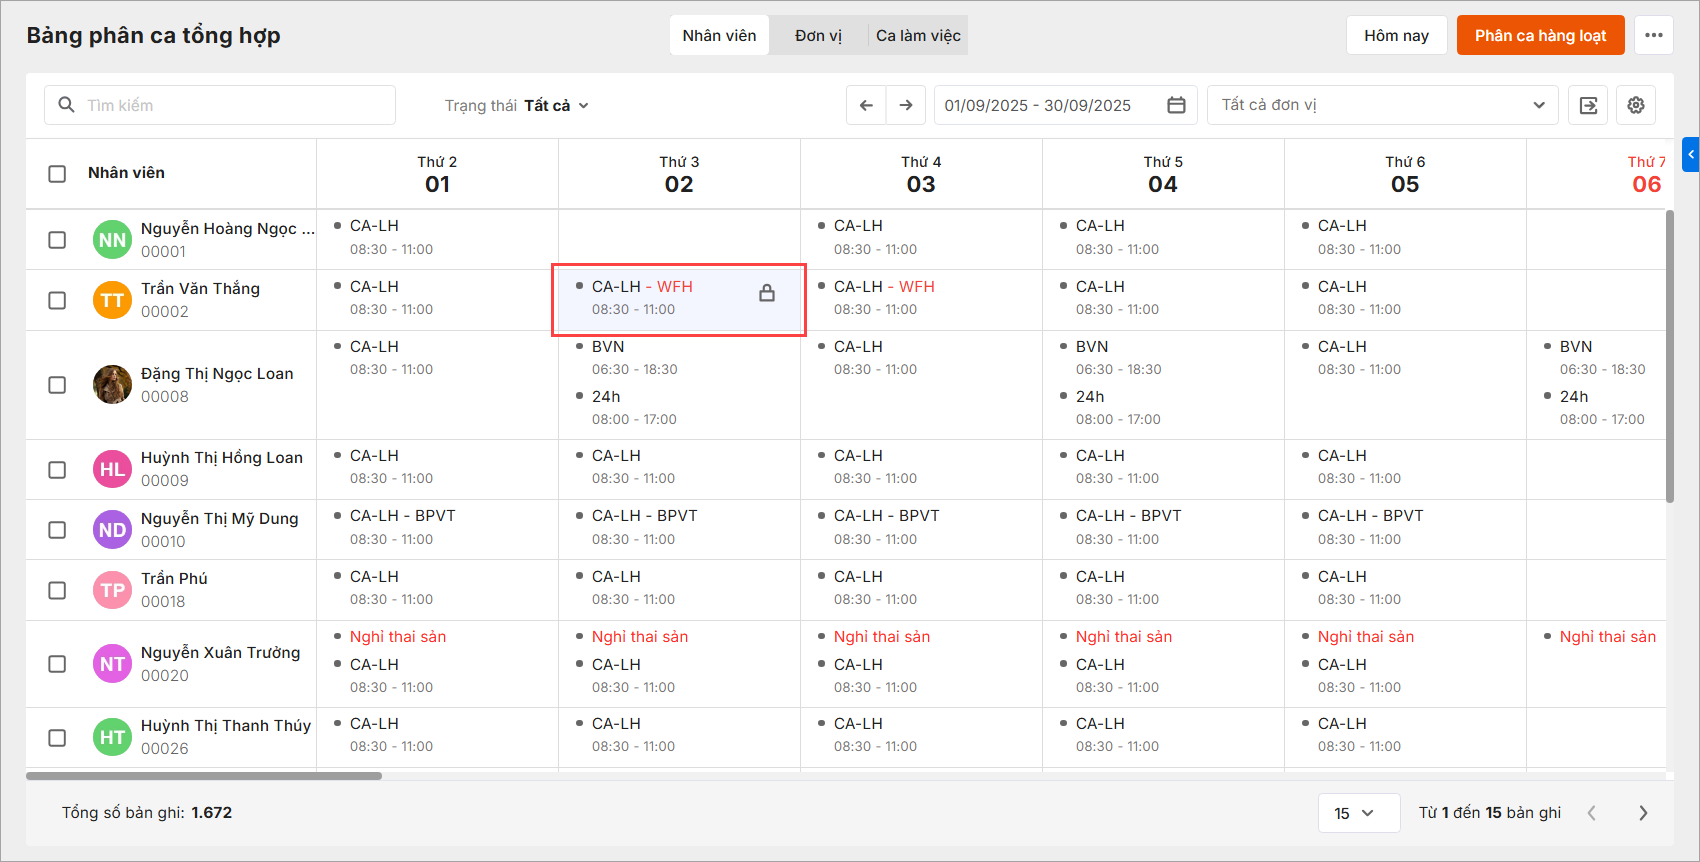Switch to the Đơn vị tab
Viewport: 1700px width, 862px height.
818,35
